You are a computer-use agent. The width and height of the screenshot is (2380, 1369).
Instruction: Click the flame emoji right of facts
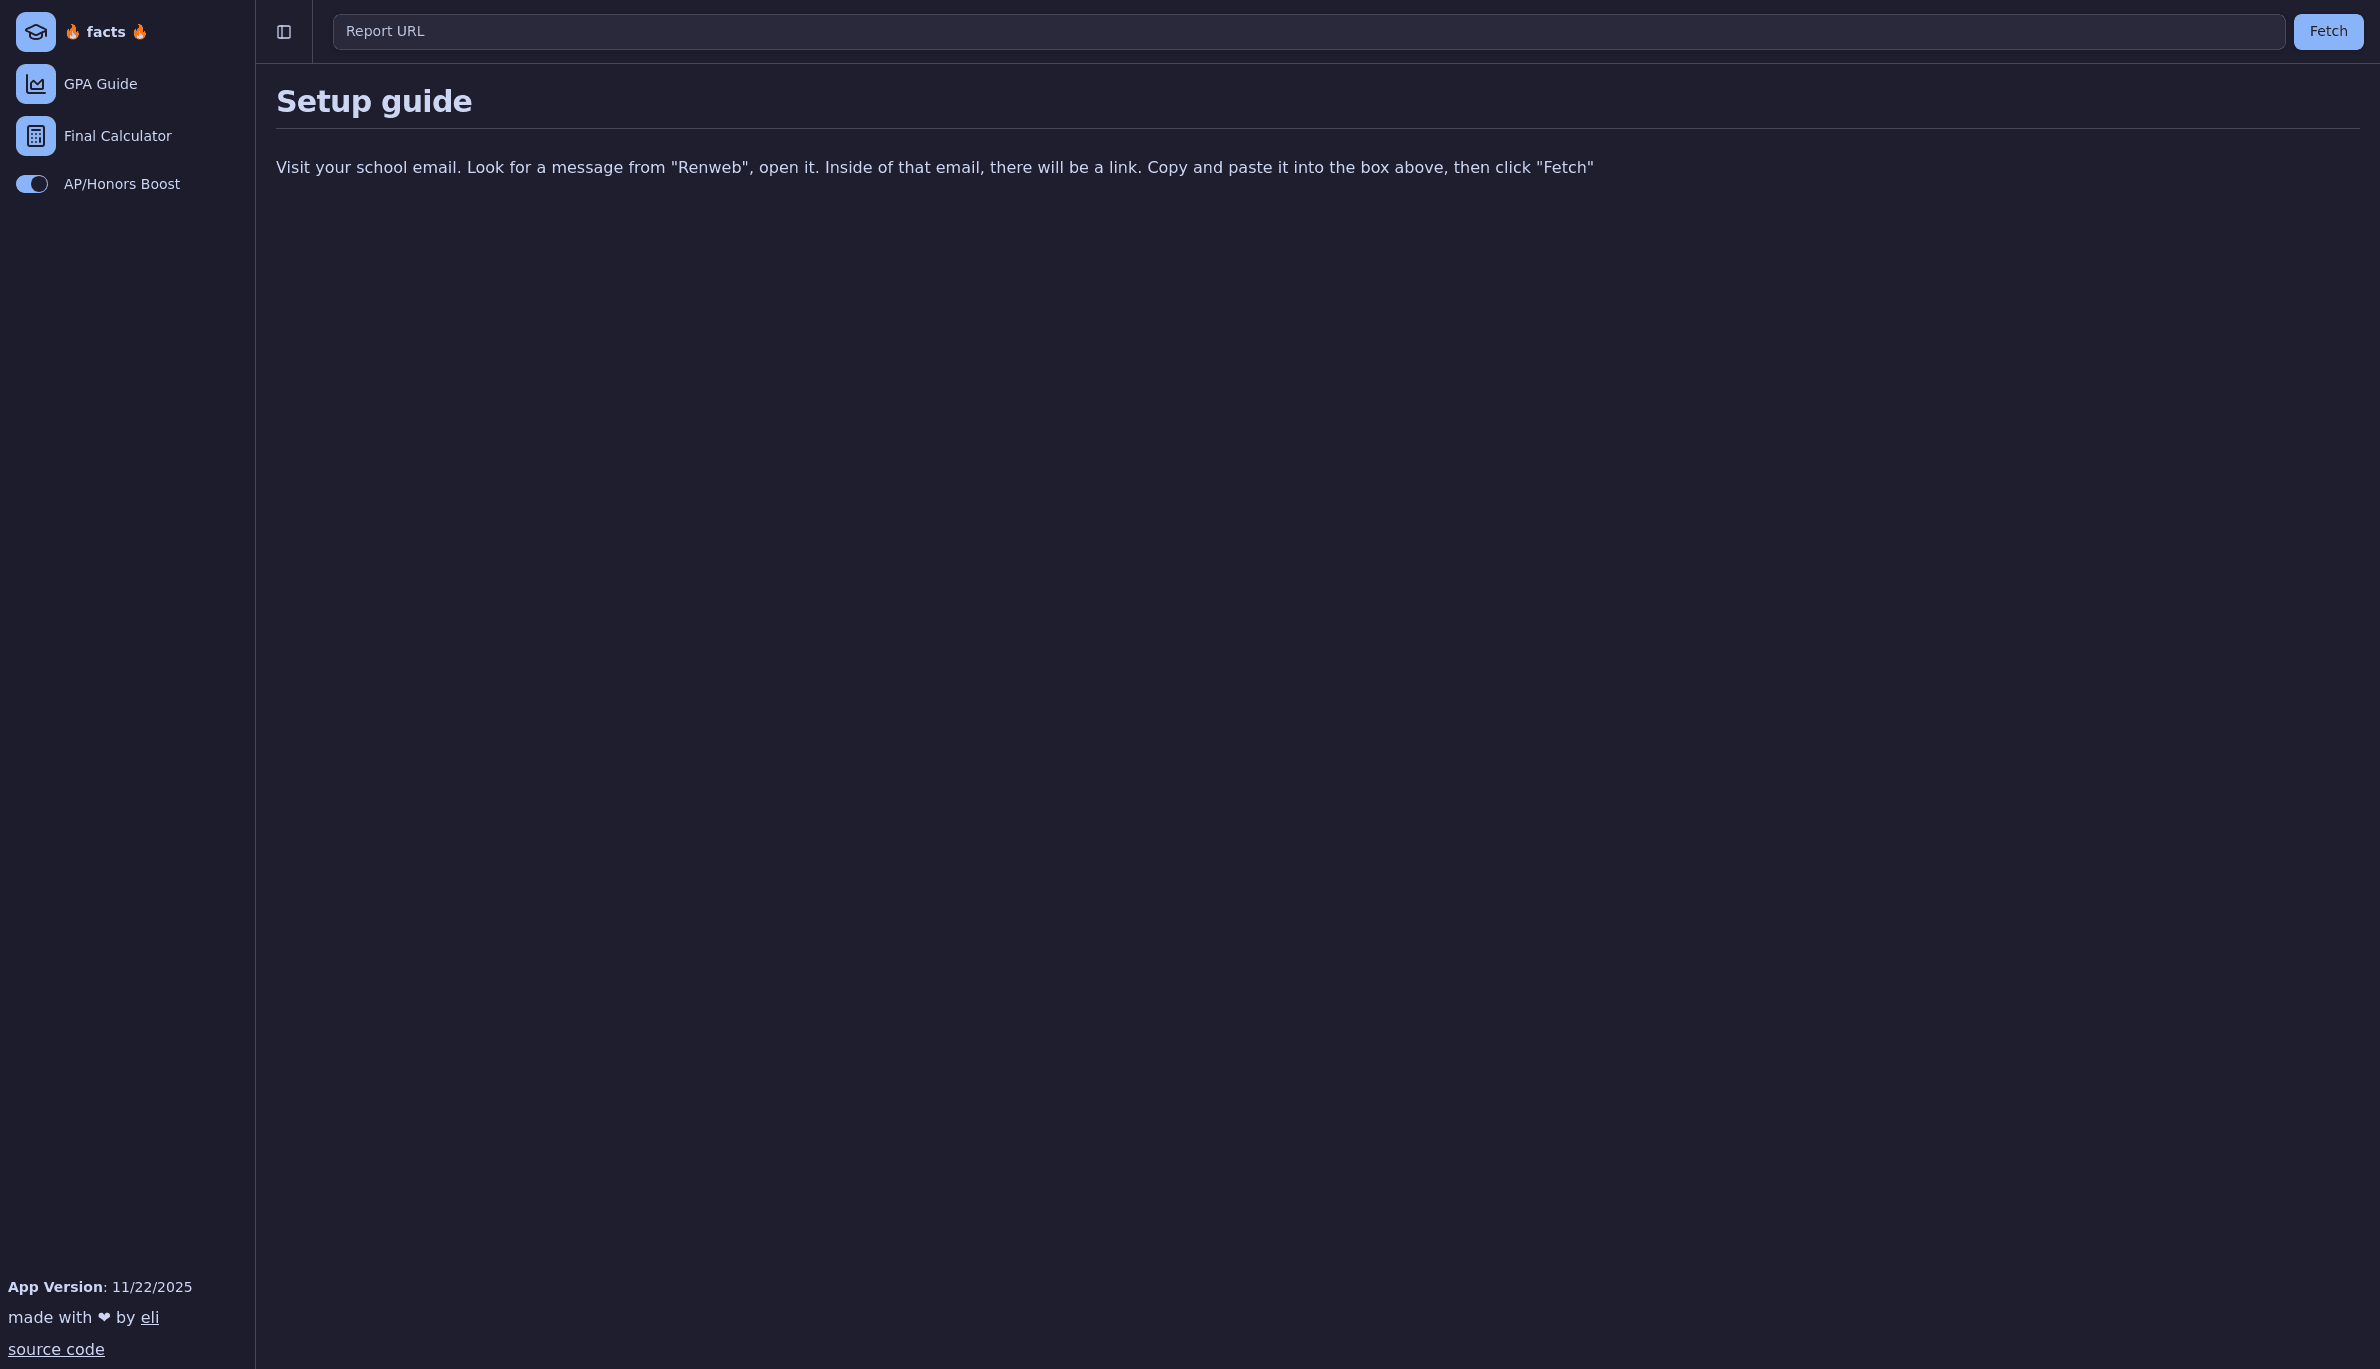point(140,32)
